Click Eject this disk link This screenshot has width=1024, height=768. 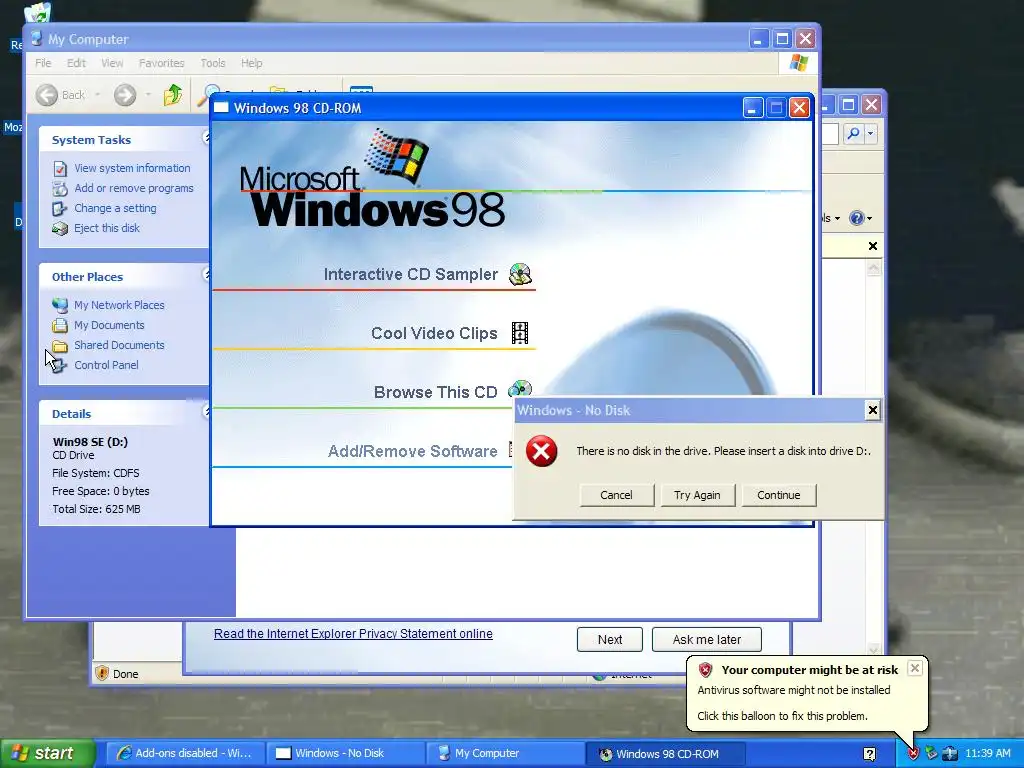coord(106,228)
